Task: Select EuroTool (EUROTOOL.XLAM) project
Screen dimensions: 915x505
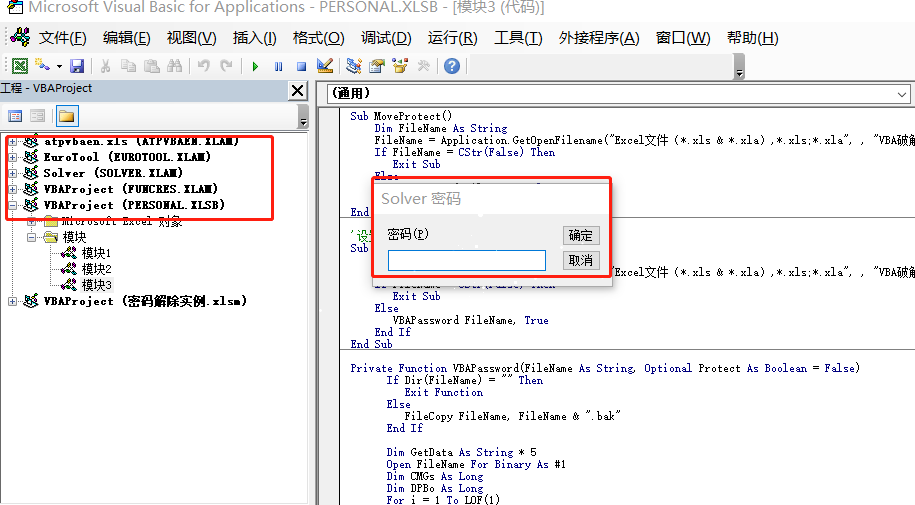Action: point(127,157)
